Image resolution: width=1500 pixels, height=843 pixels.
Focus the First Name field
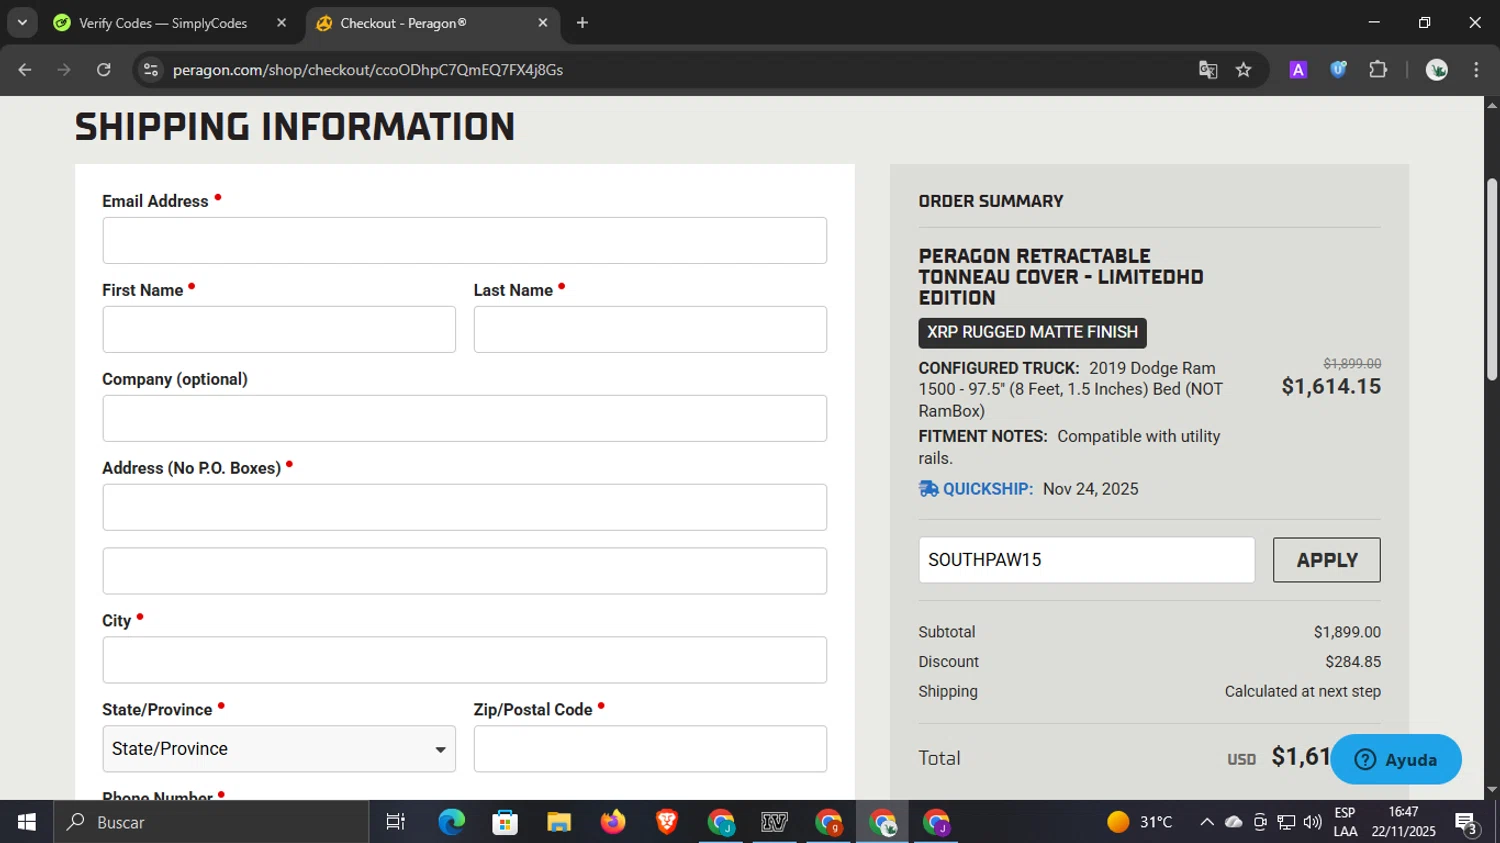click(279, 330)
